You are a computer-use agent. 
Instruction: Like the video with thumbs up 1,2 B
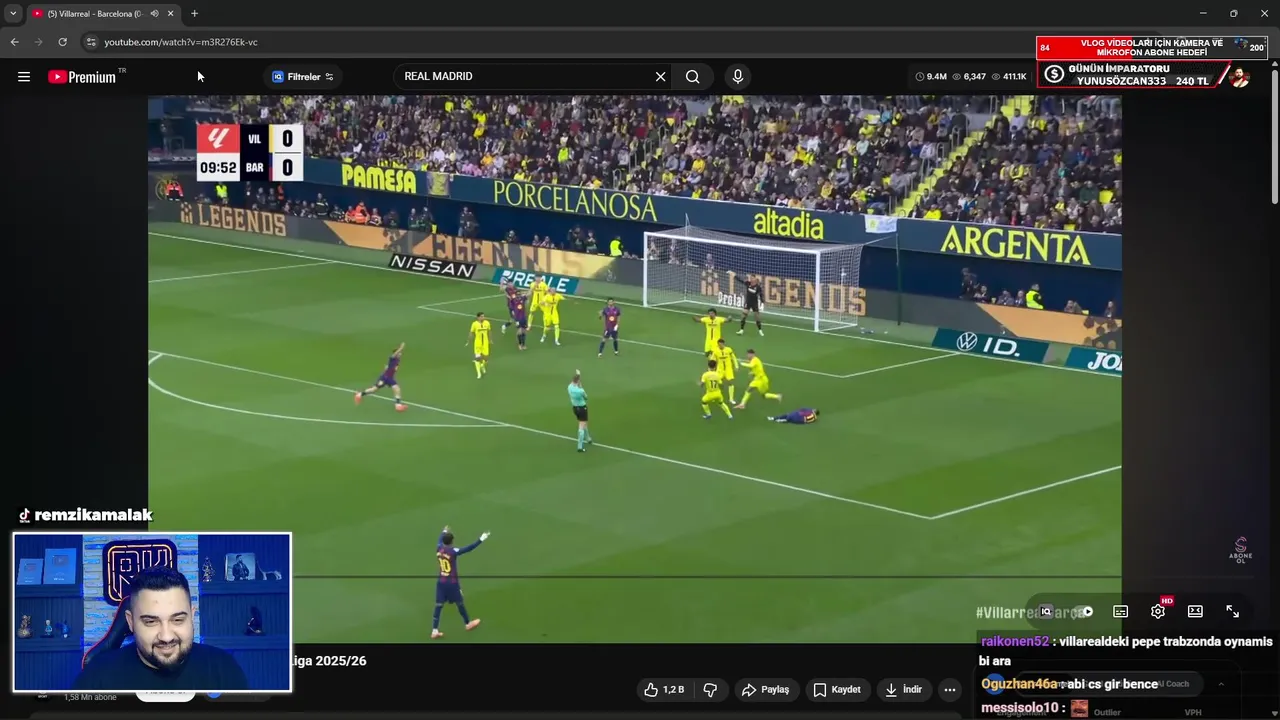(x=664, y=690)
